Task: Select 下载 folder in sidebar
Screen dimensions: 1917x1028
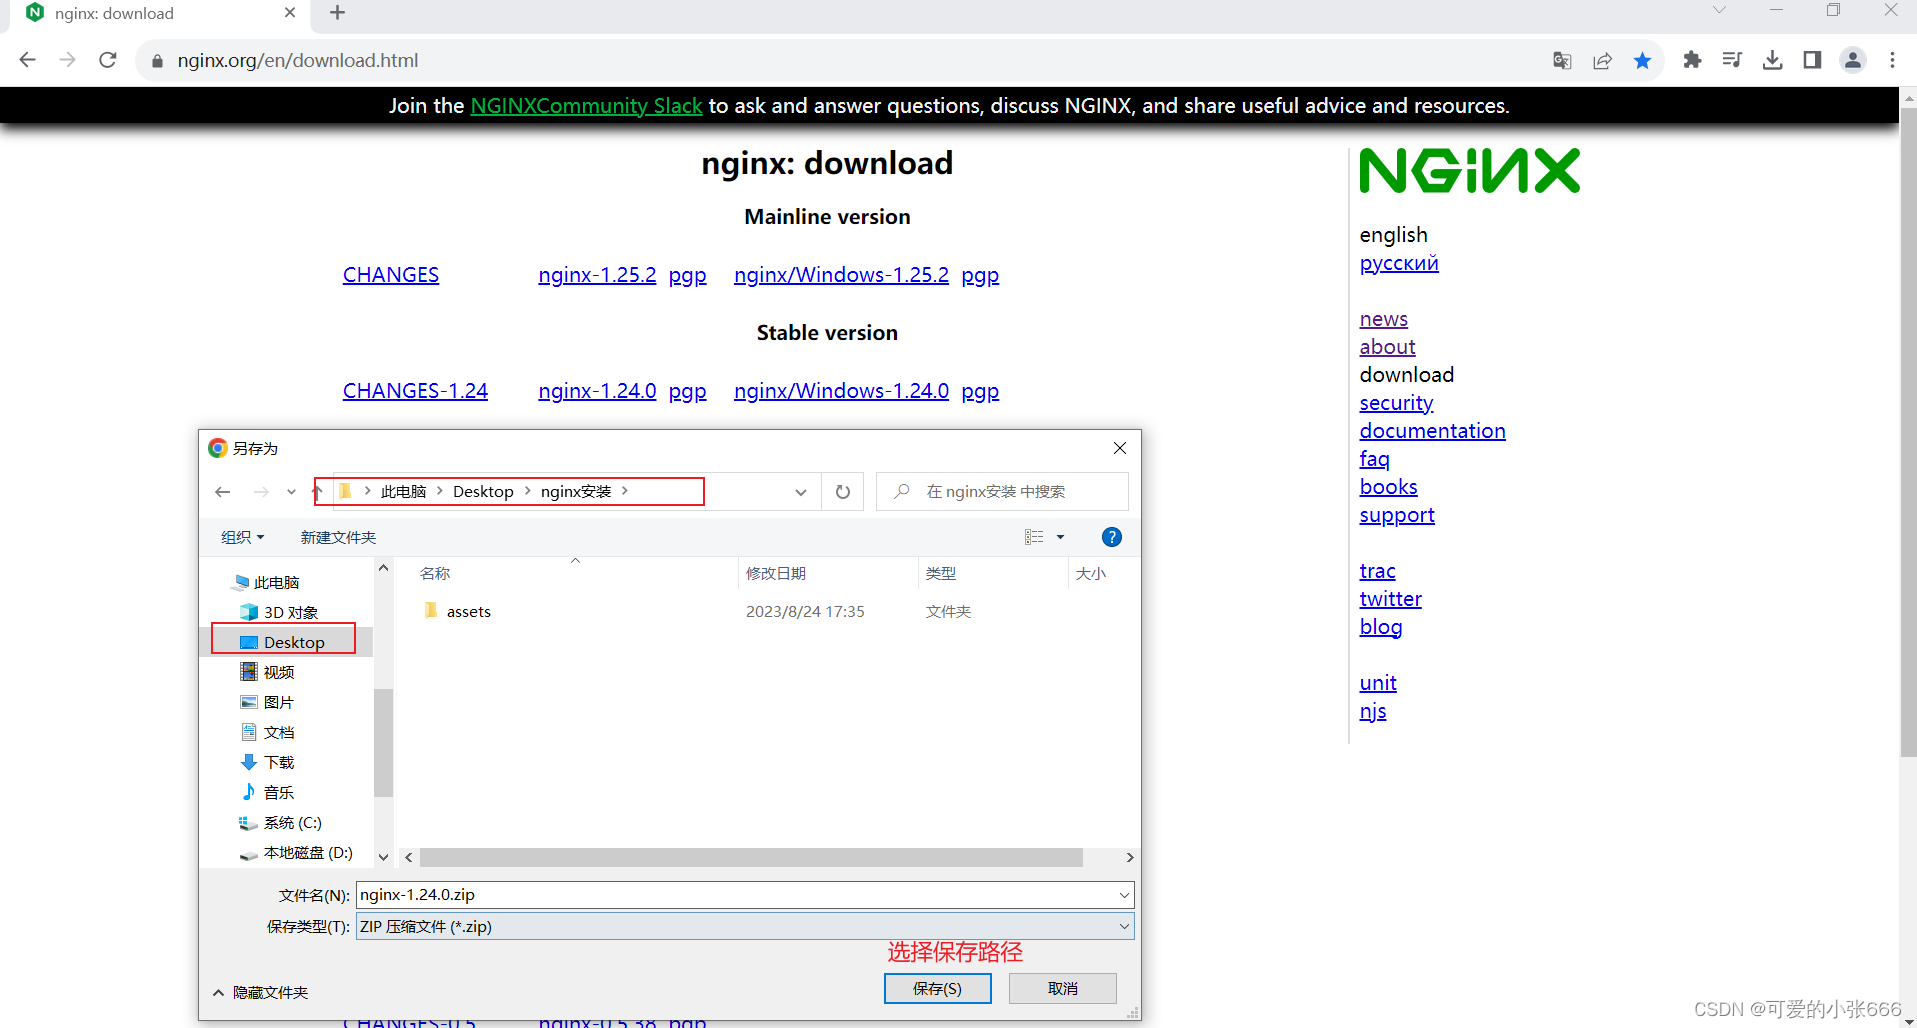Action: pos(278,762)
